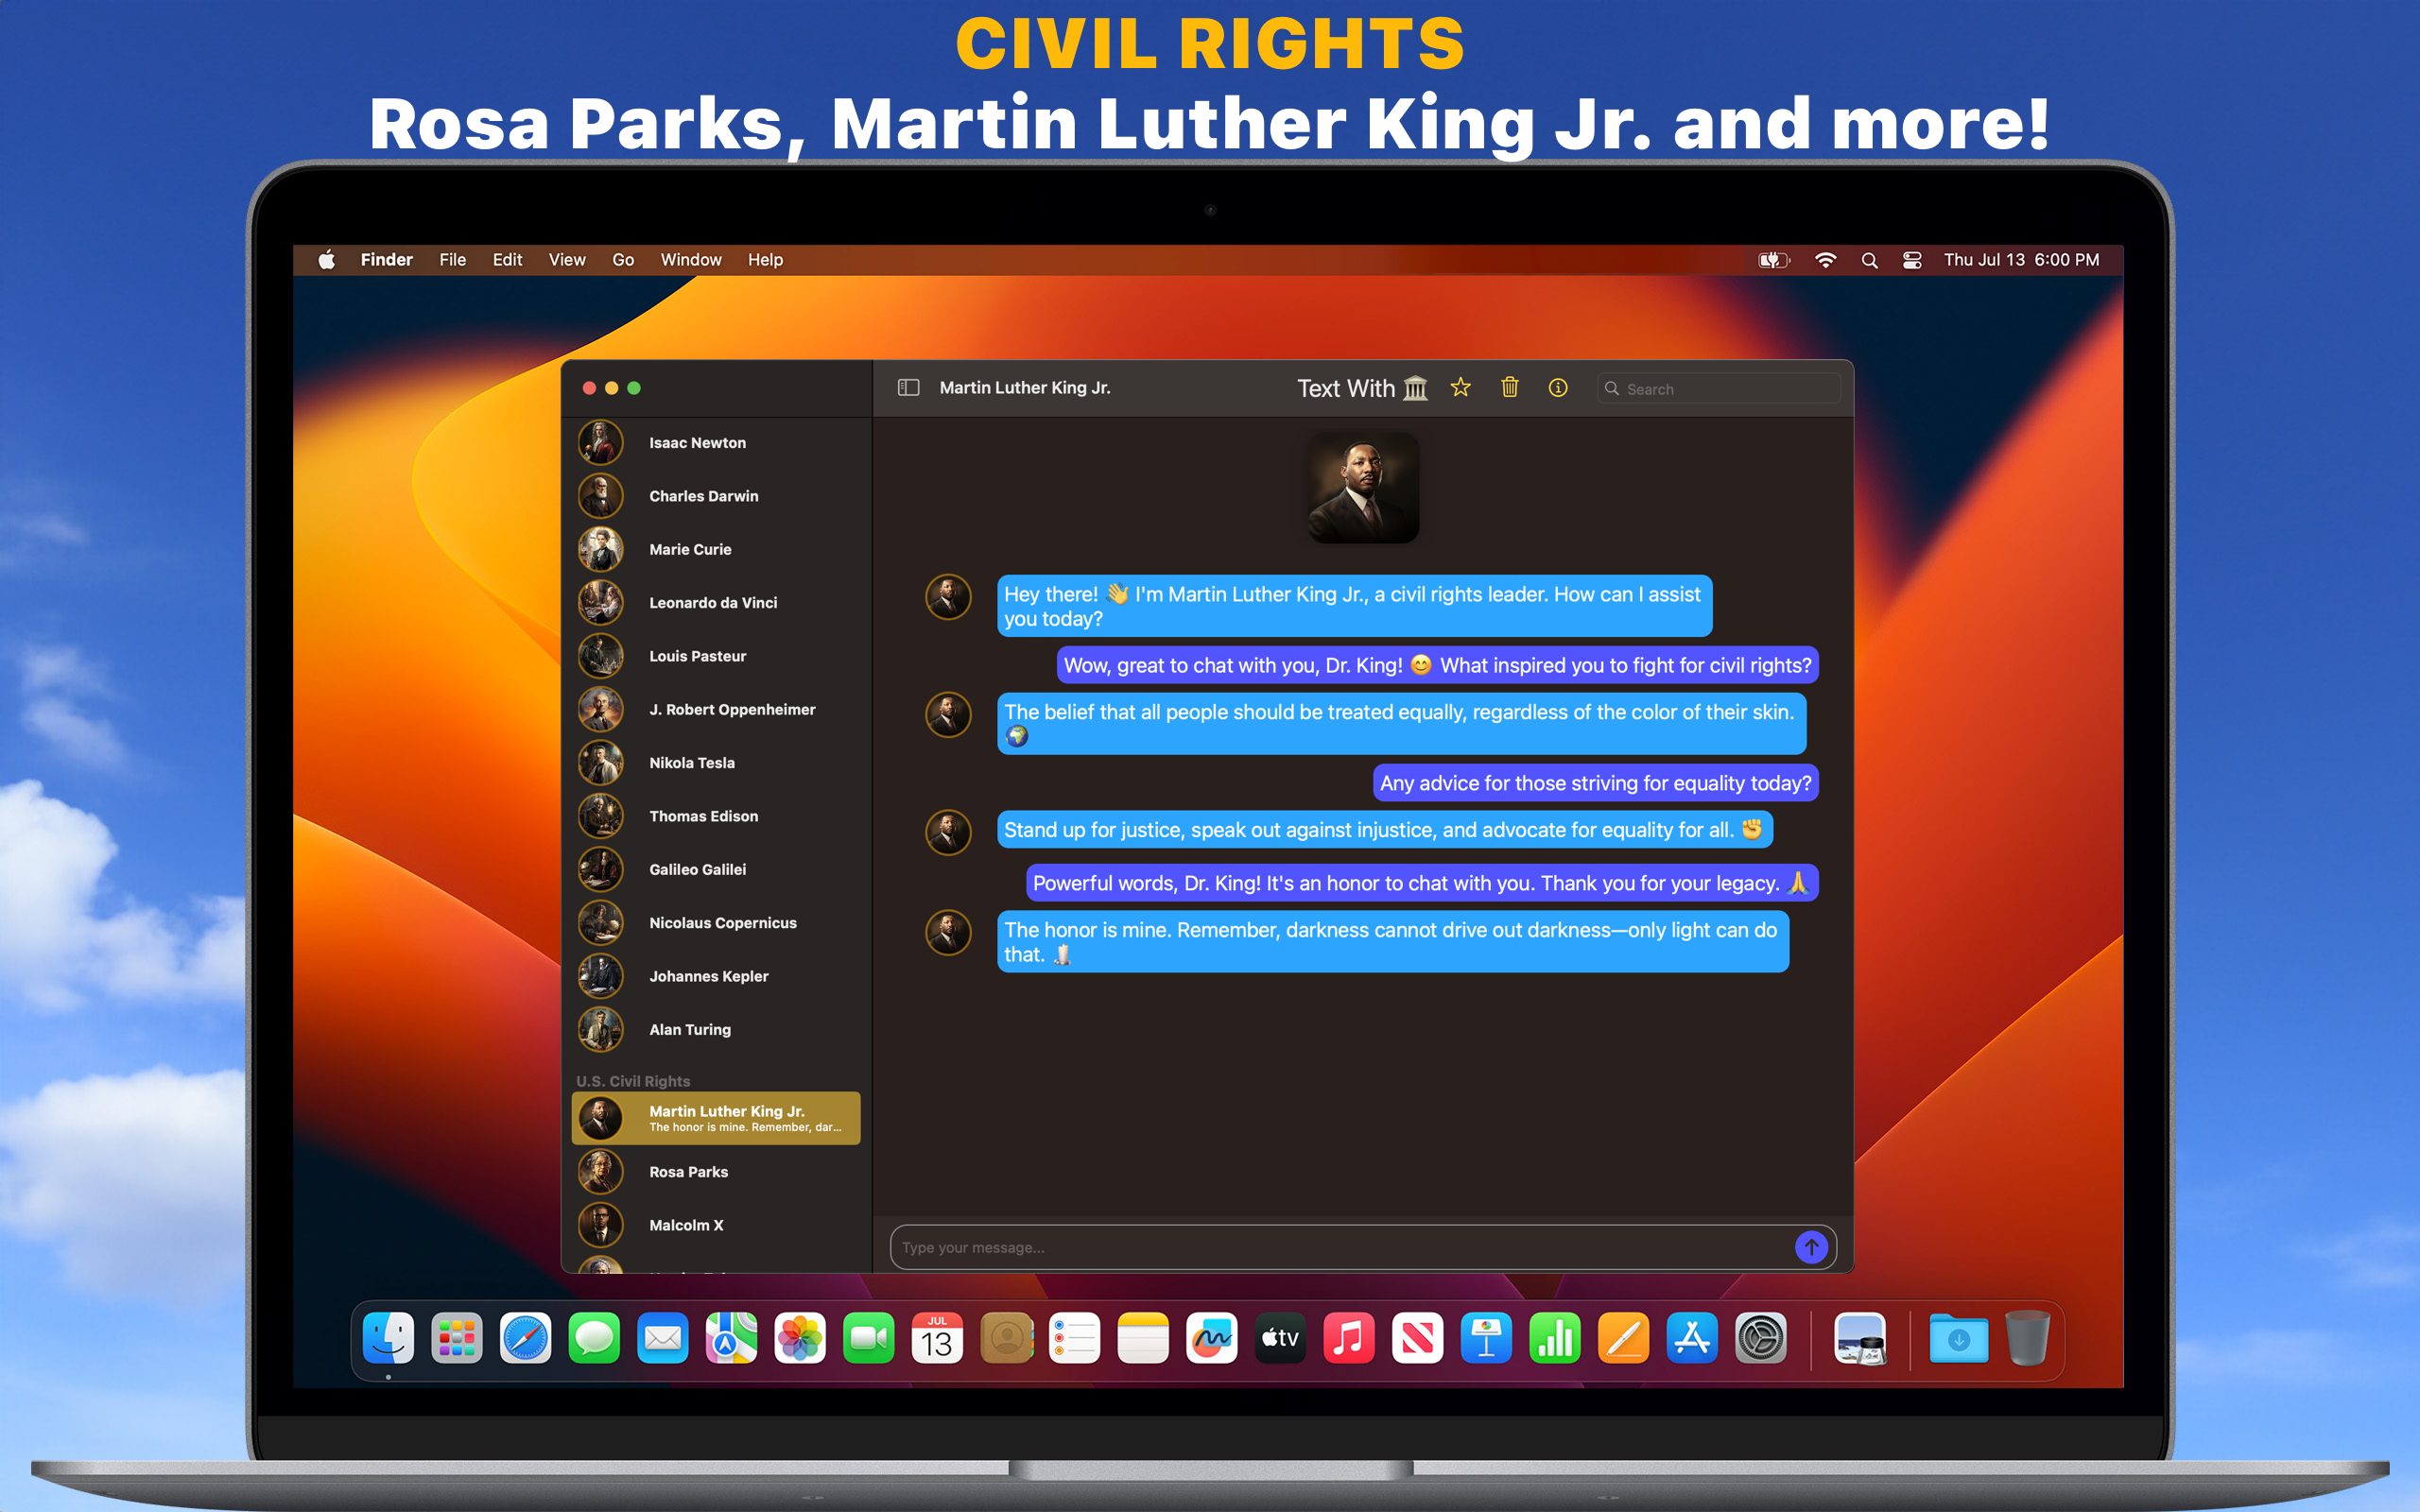Click the Wi-Fi status icon
This screenshot has height=1512, width=2420.
pos(1825,260)
